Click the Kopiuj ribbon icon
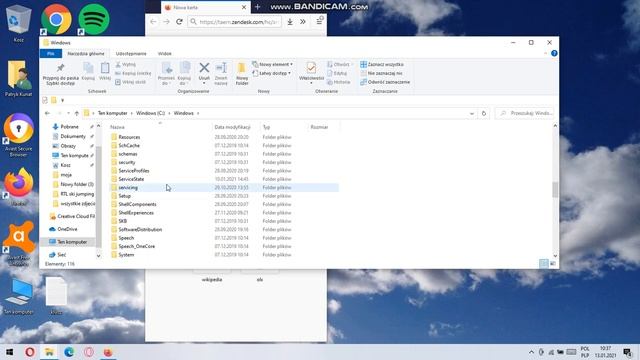640x360 pixels. (88, 68)
